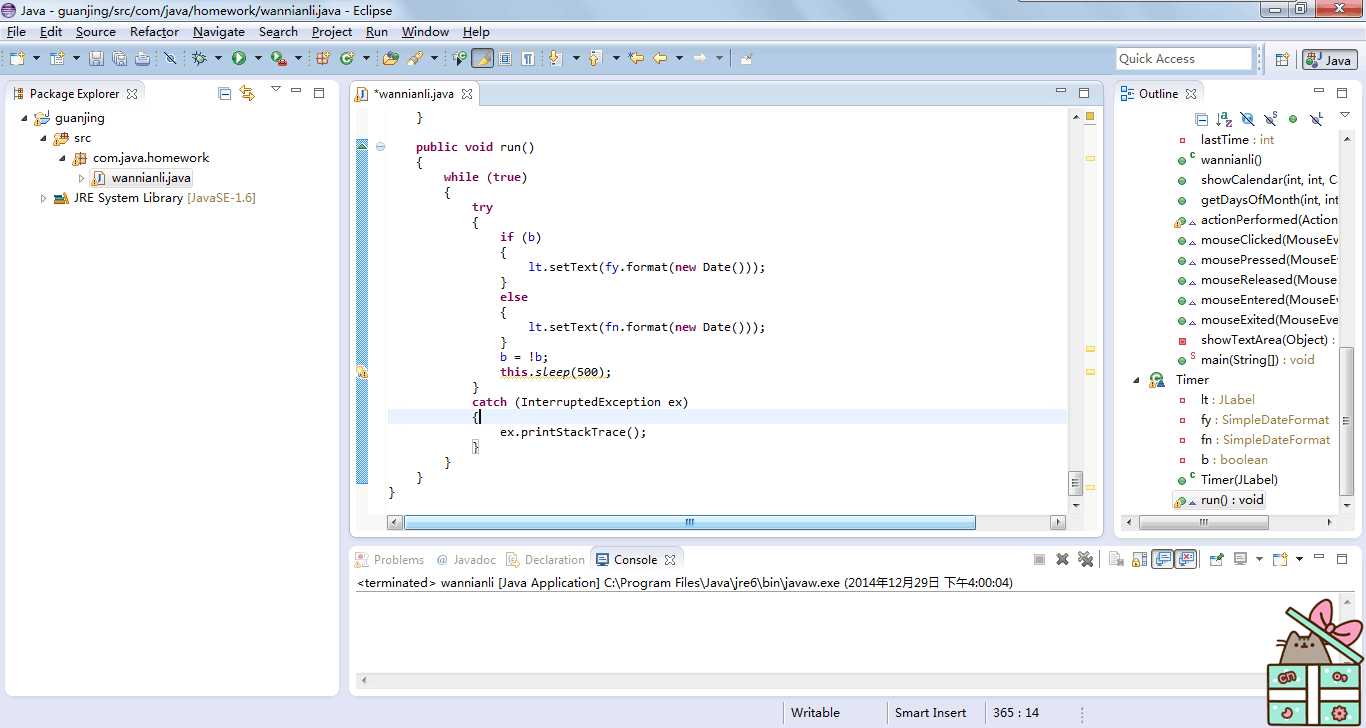This screenshot has width=1366, height=728.
Task: Select the Java perspective button
Action: [1329, 60]
